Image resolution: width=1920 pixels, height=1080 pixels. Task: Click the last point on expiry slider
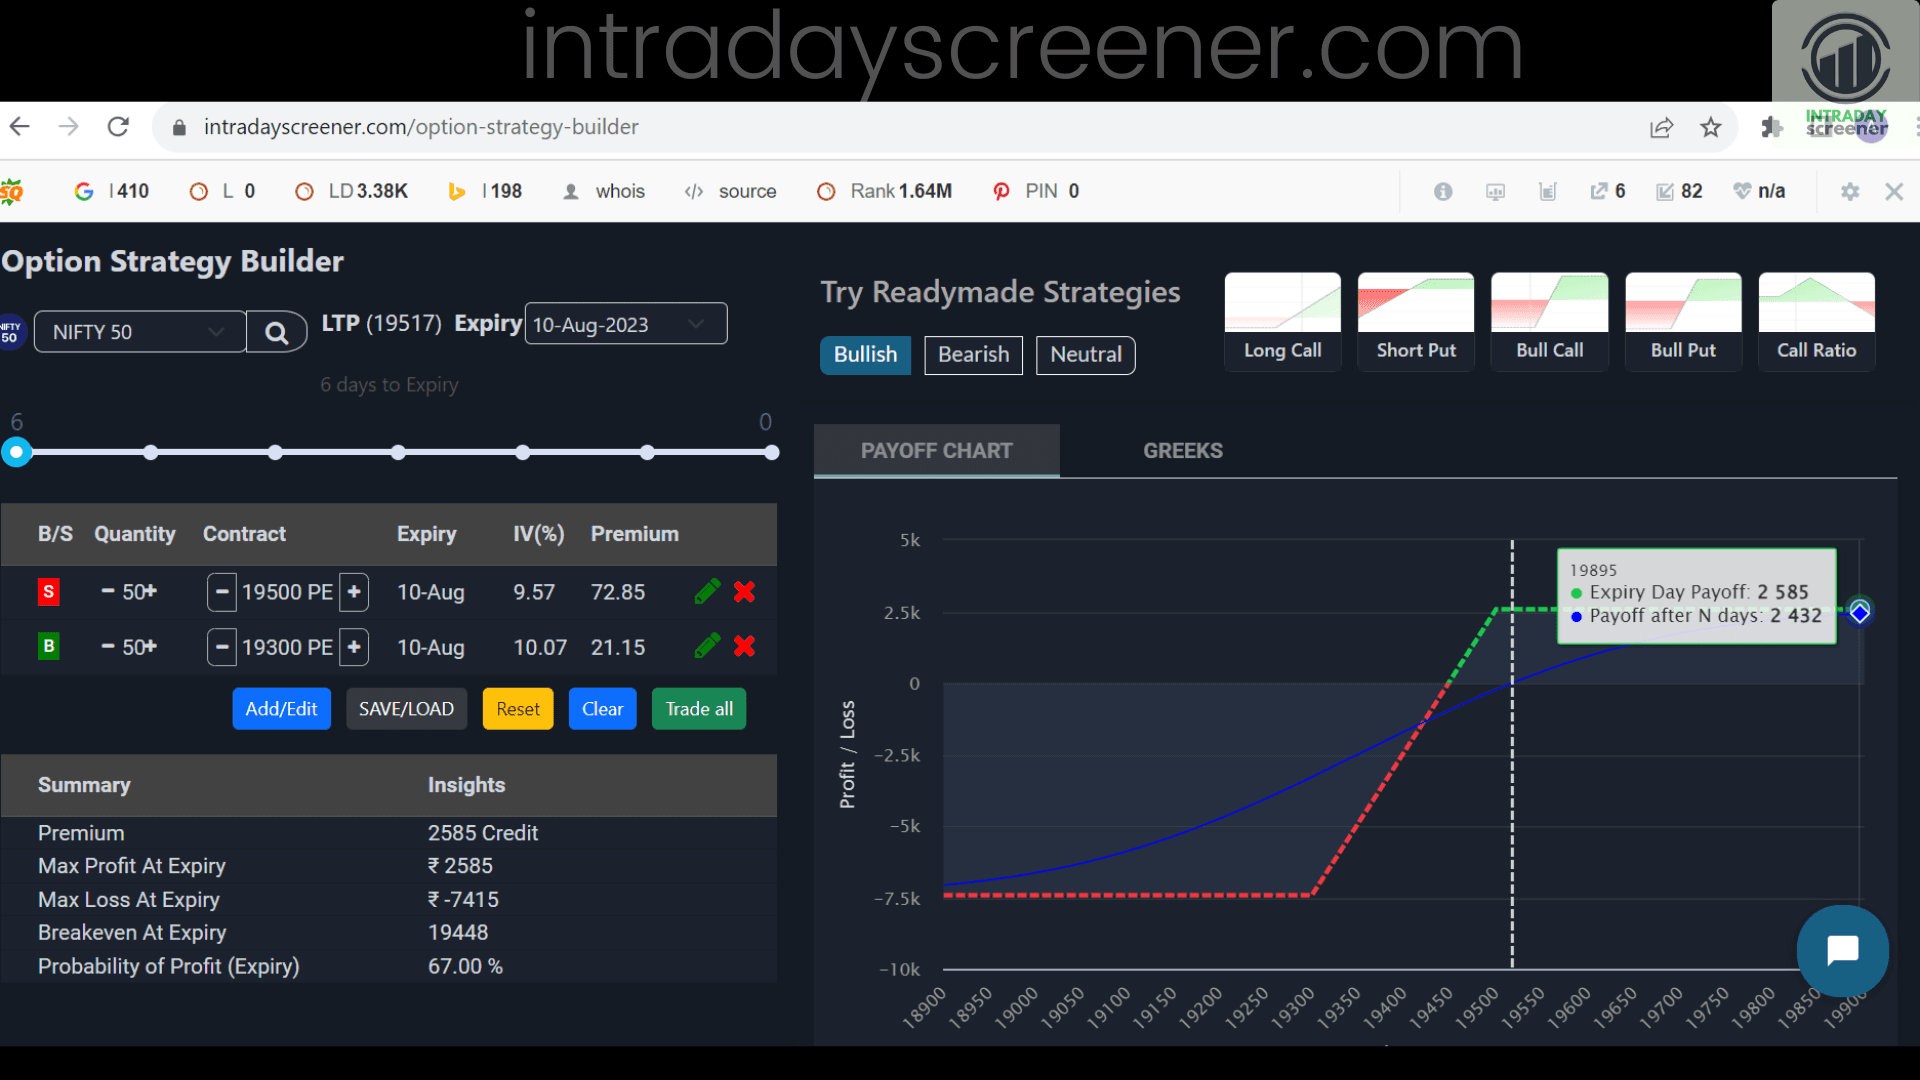click(x=772, y=453)
